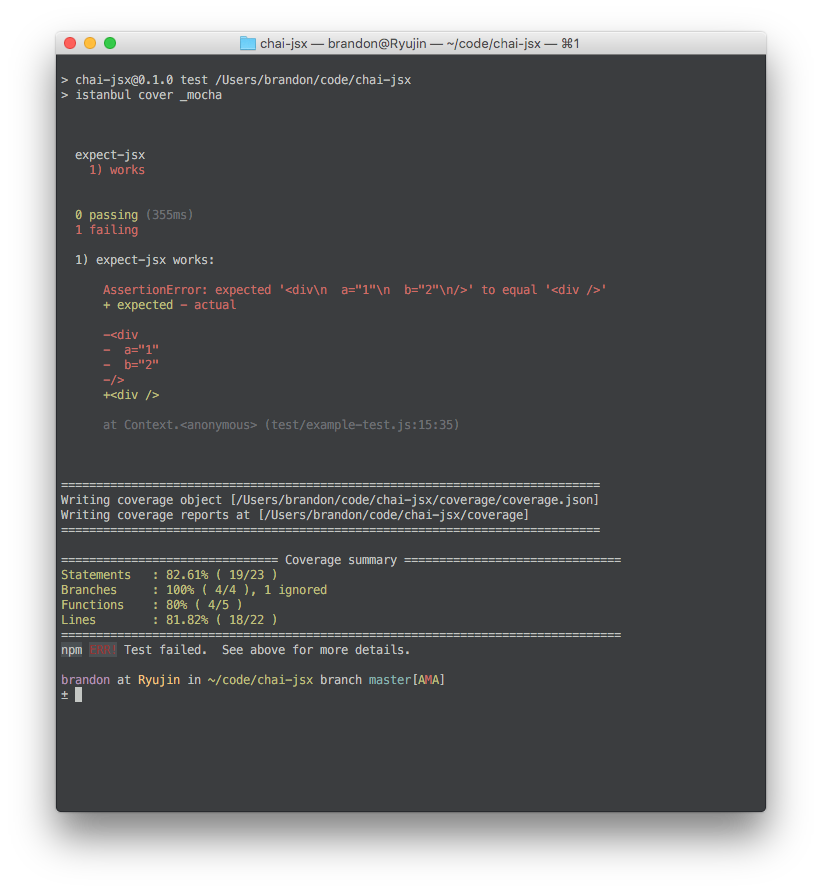Click the Branches 100% coverage line

pyautogui.click(x=194, y=590)
